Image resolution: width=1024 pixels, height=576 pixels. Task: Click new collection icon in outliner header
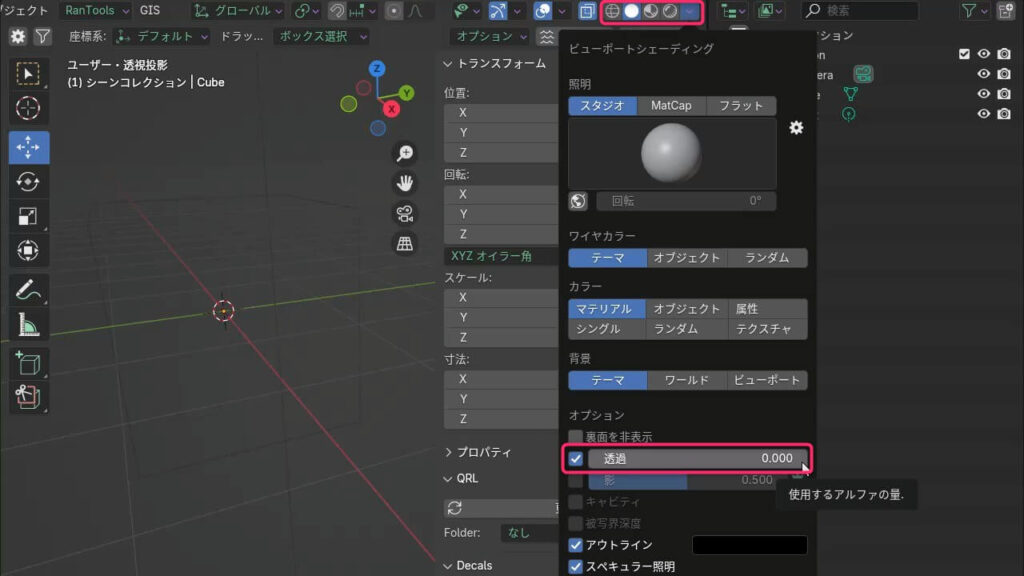[x=1006, y=10]
